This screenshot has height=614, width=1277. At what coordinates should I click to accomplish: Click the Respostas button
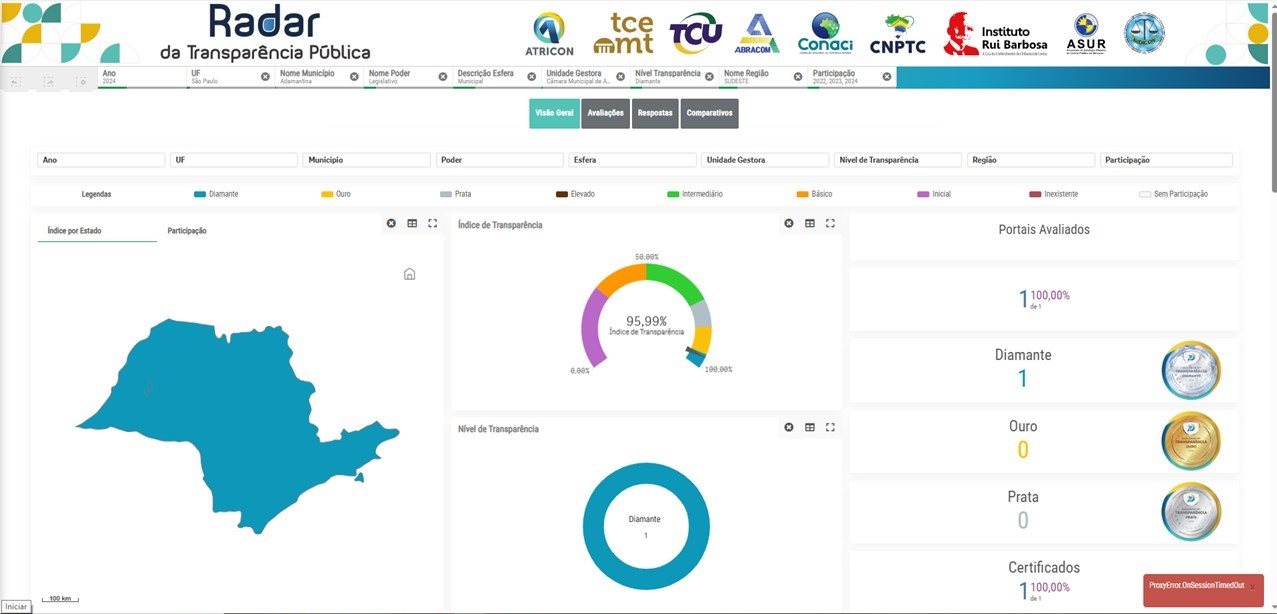pyautogui.click(x=655, y=113)
